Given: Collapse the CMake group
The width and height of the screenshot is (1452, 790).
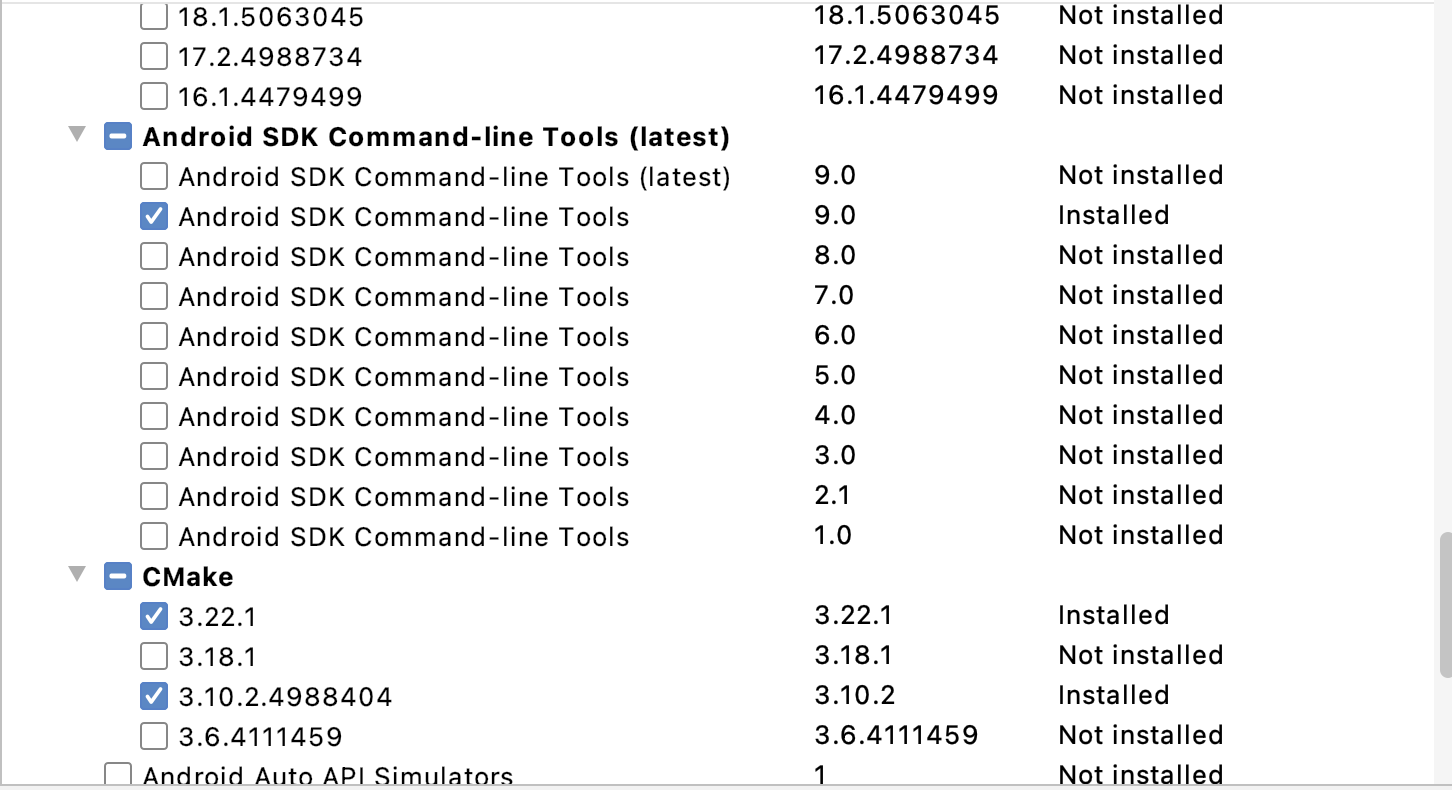Looking at the screenshot, I should pyautogui.click(x=77, y=575).
